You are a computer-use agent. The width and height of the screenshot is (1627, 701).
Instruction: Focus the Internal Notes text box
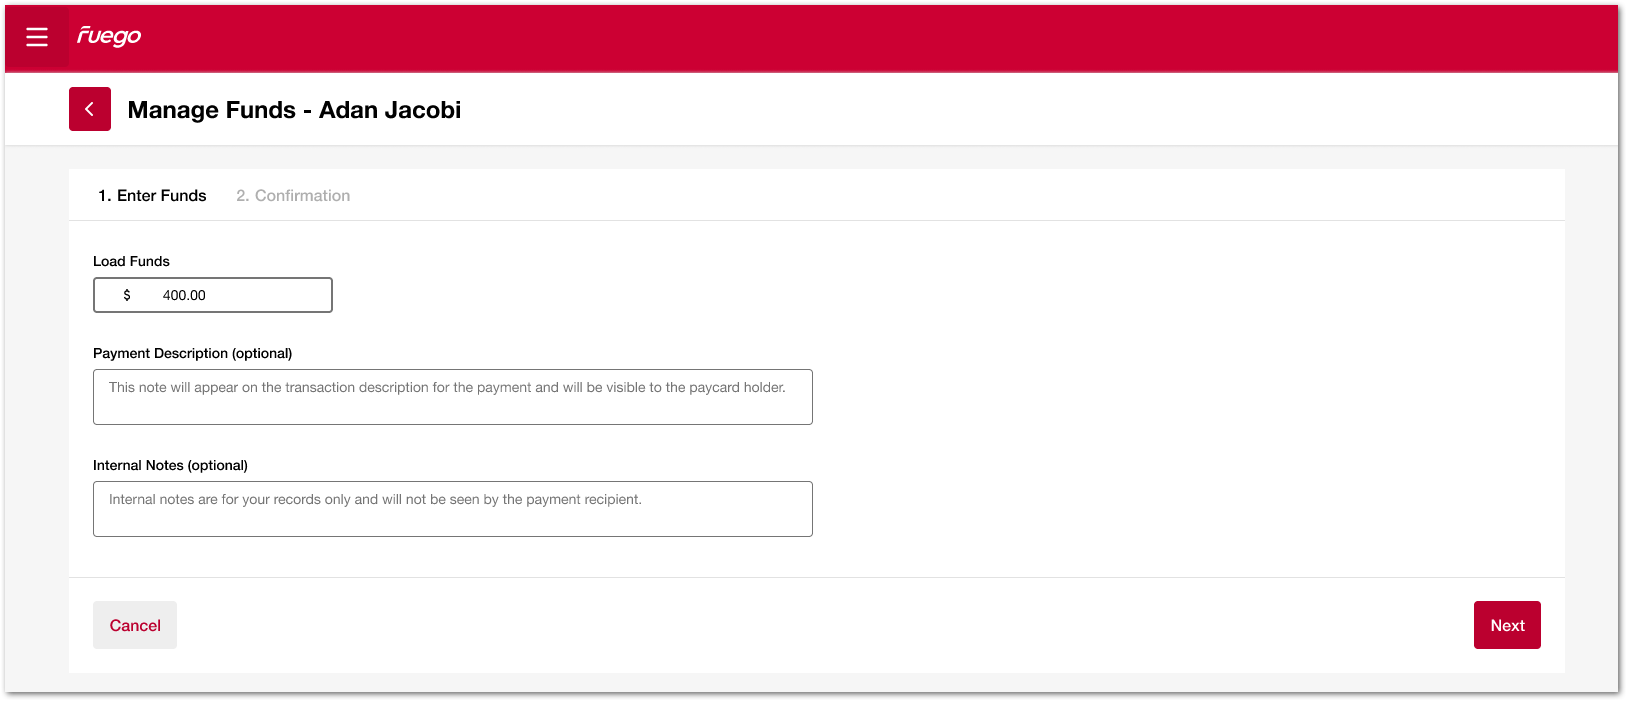[x=452, y=509]
